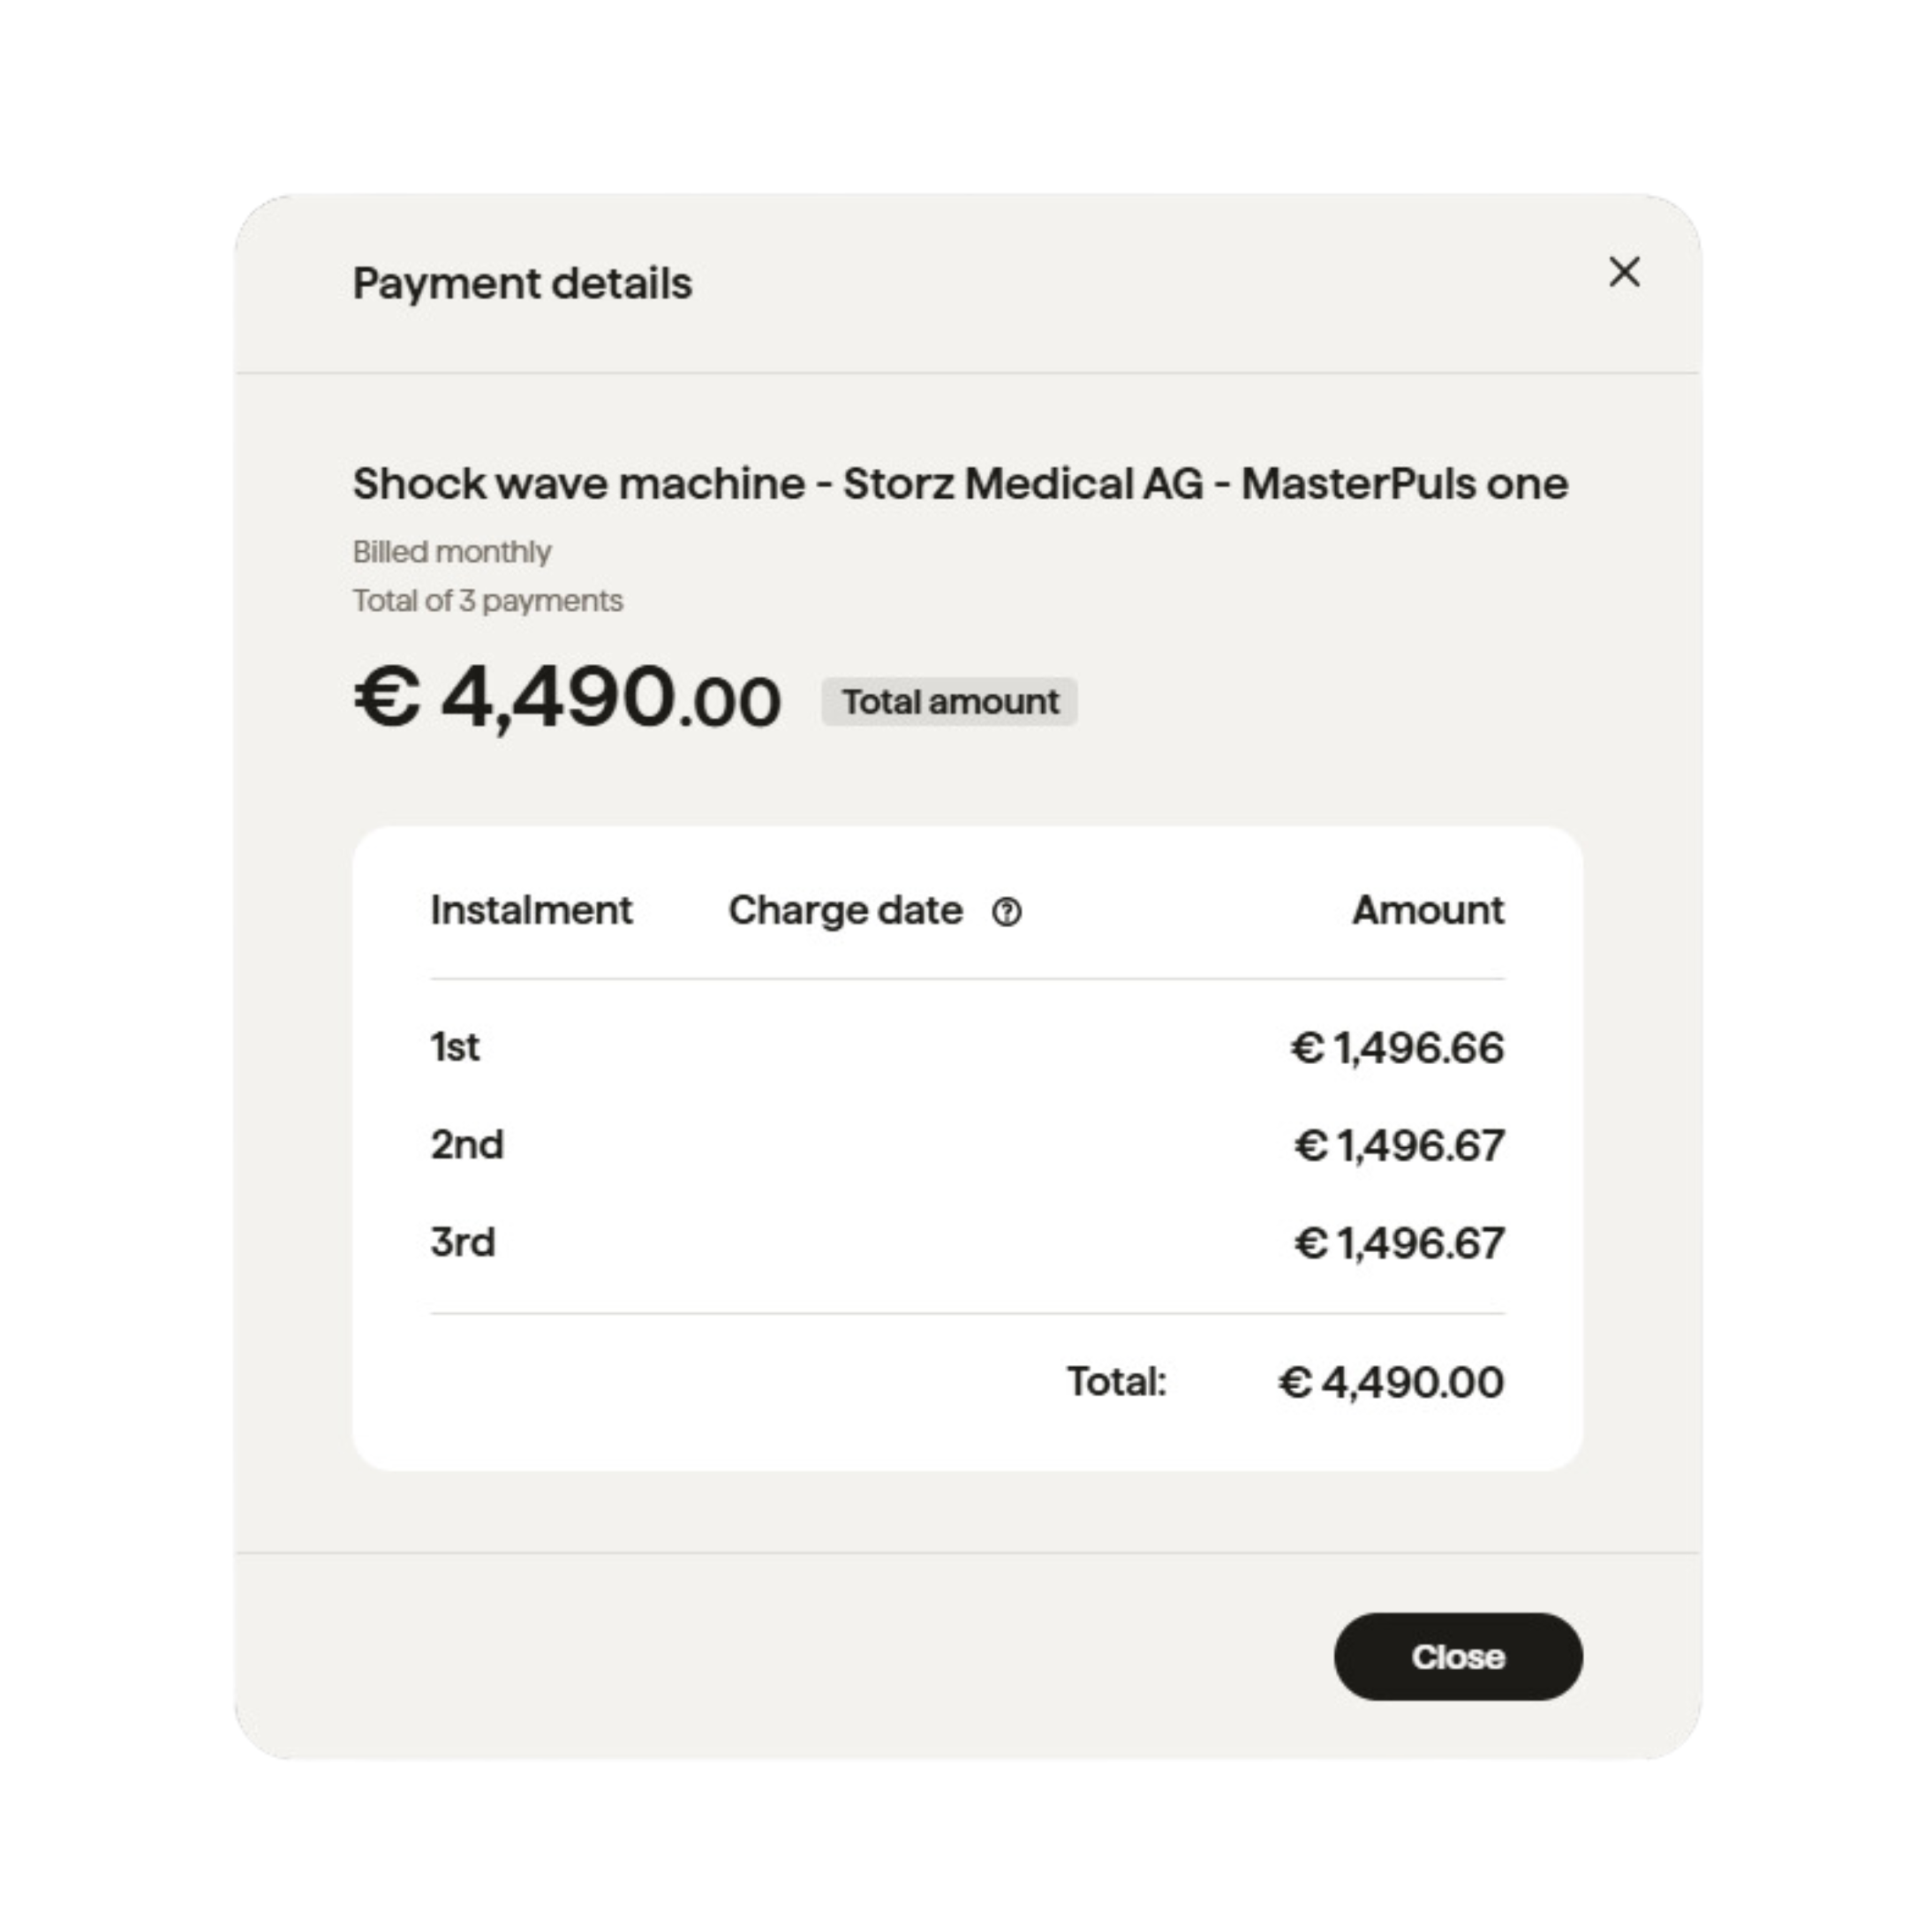
Task: Click the Total amount badge
Action: click(x=949, y=702)
